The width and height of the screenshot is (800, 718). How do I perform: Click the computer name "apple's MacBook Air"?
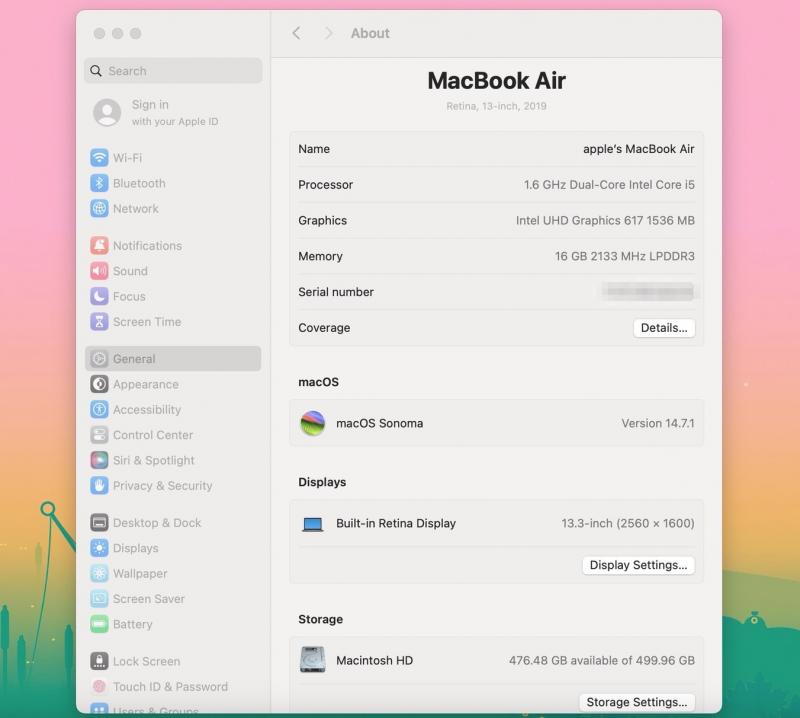click(x=638, y=149)
